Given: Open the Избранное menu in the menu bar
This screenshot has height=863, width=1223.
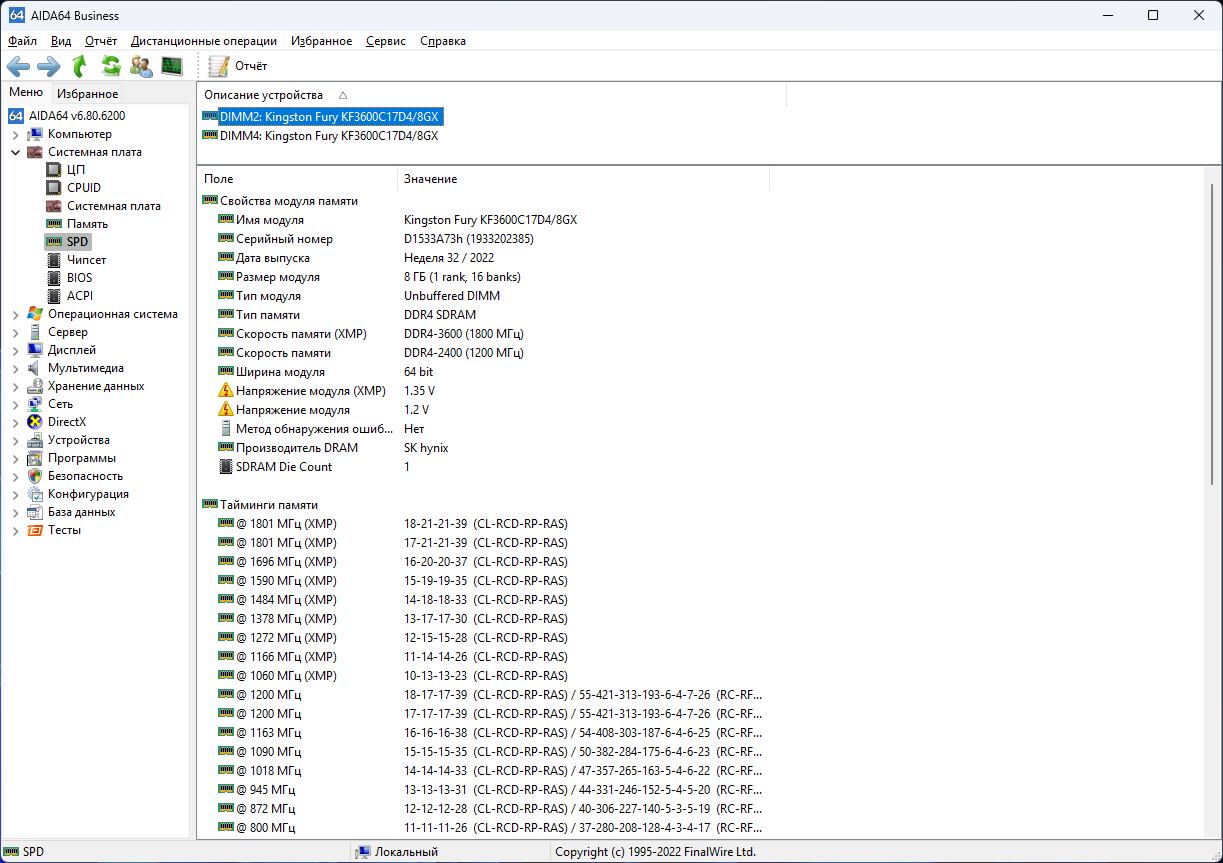Looking at the screenshot, I should tap(322, 41).
